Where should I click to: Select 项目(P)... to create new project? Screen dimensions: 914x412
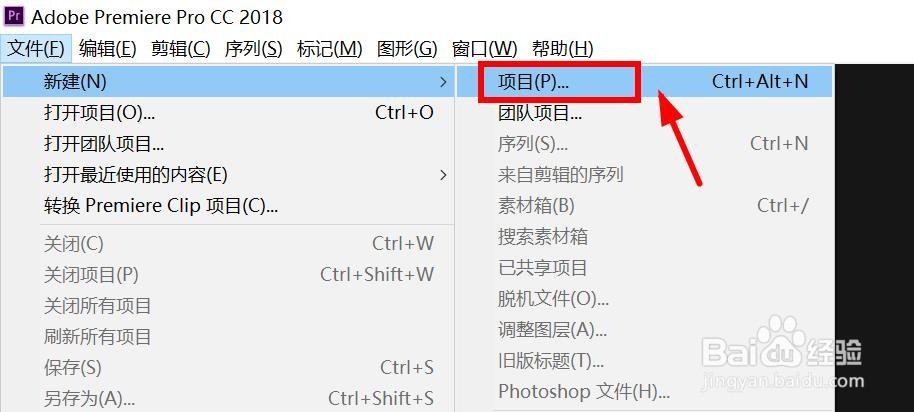click(x=644, y=82)
